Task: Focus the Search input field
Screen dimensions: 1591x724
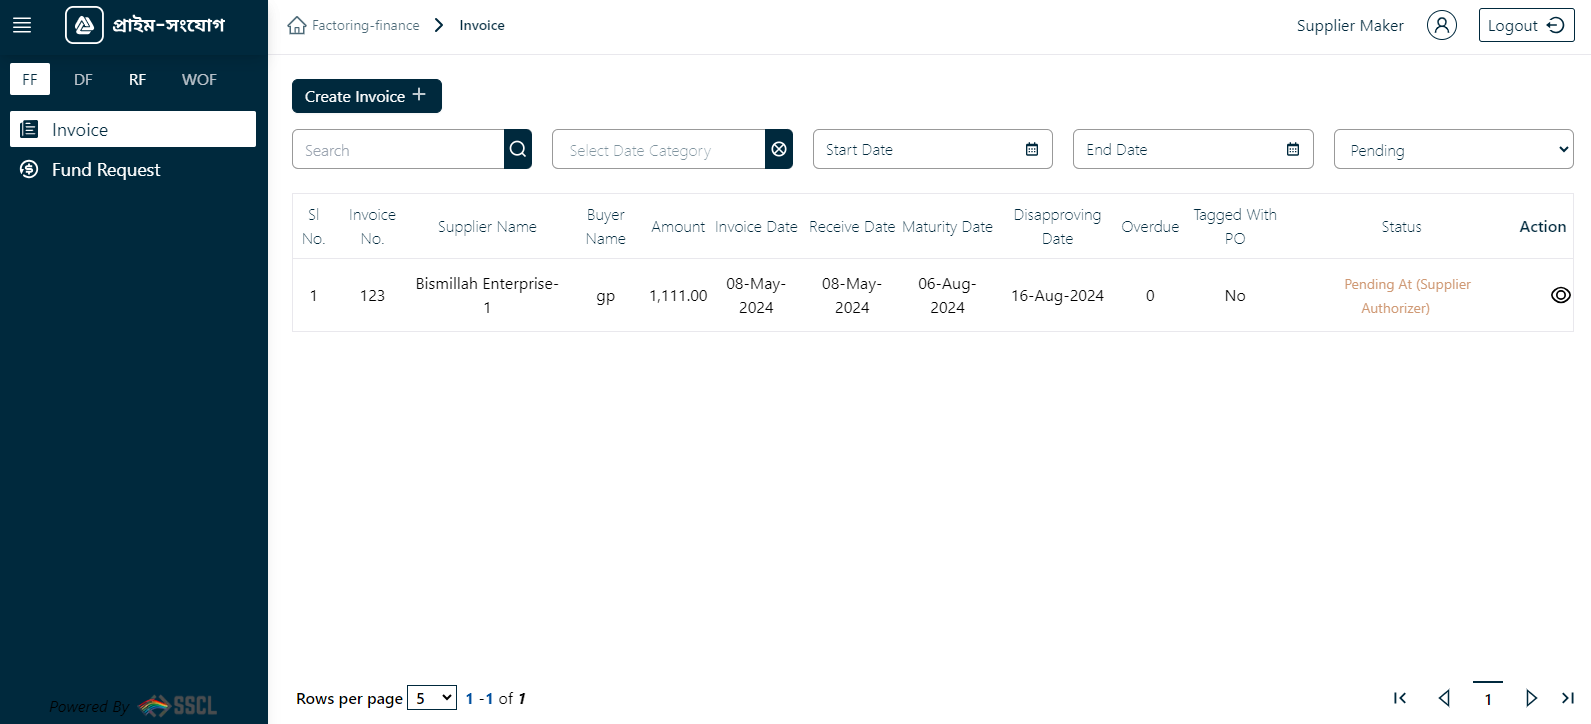Action: (398, 149)
